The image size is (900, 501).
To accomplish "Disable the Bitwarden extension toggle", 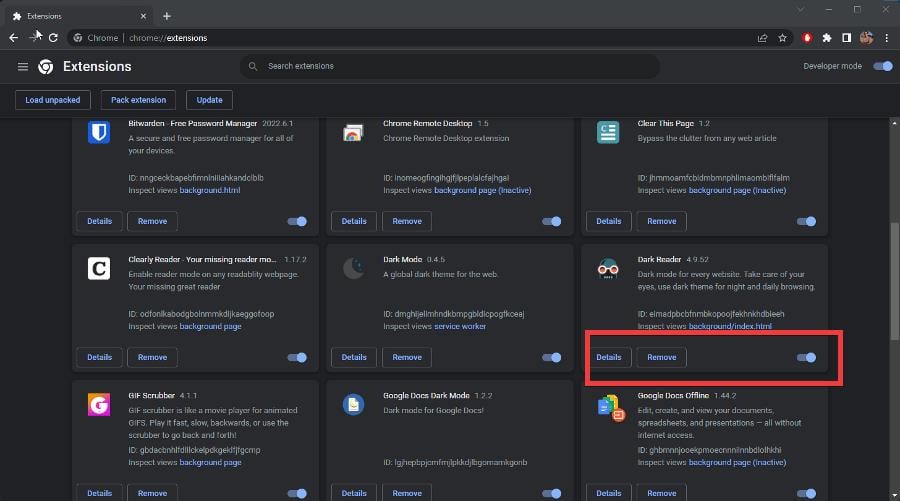I will pos(297,222).
